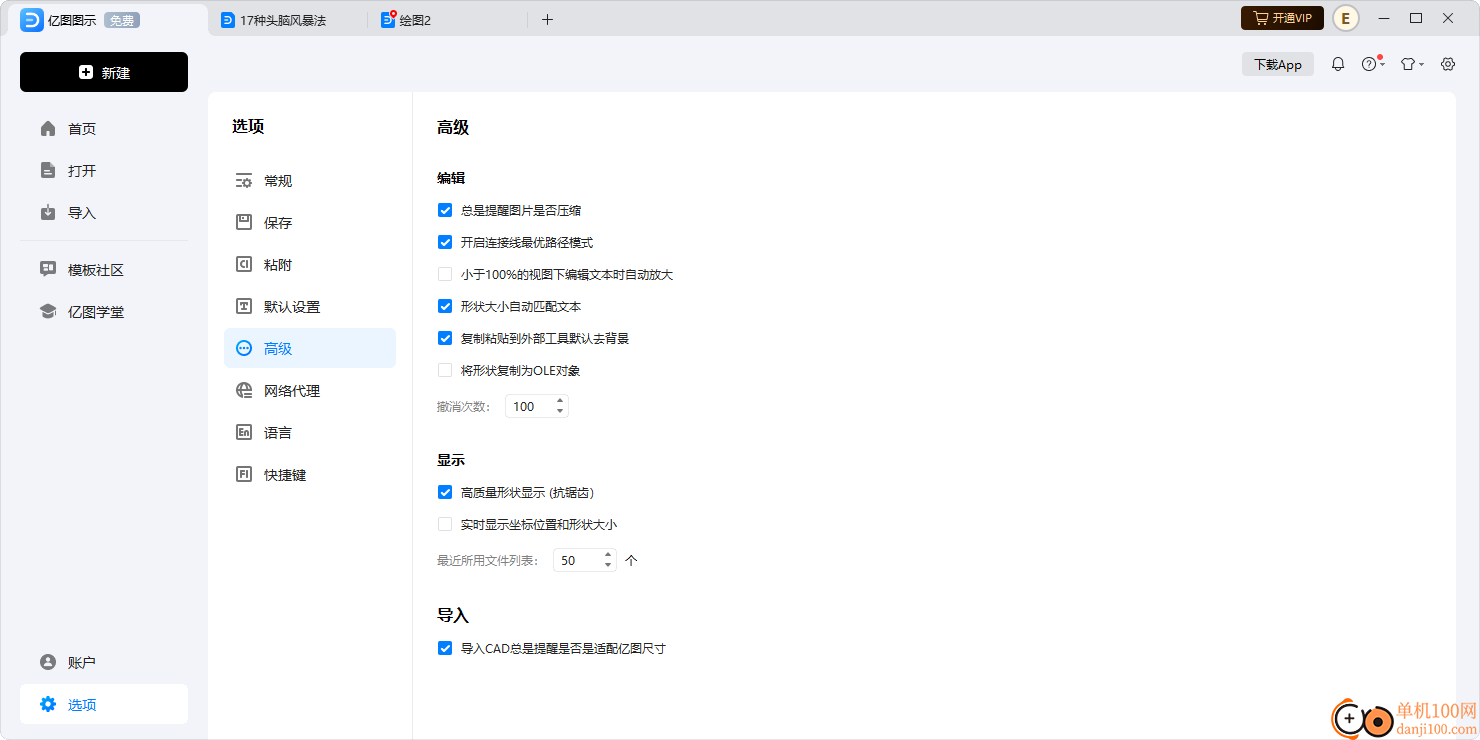Viewport: 1480px width, 740px height.
Task: Select the 语言 language icon
Action: [x=244, y=433]
